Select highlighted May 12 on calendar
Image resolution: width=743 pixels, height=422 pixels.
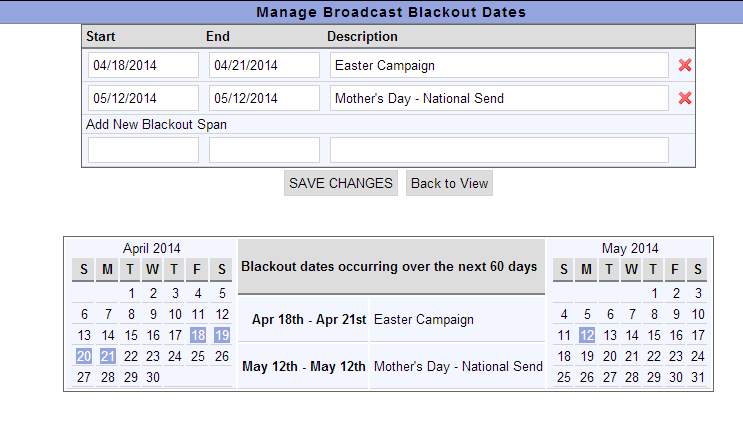[587, 335]
